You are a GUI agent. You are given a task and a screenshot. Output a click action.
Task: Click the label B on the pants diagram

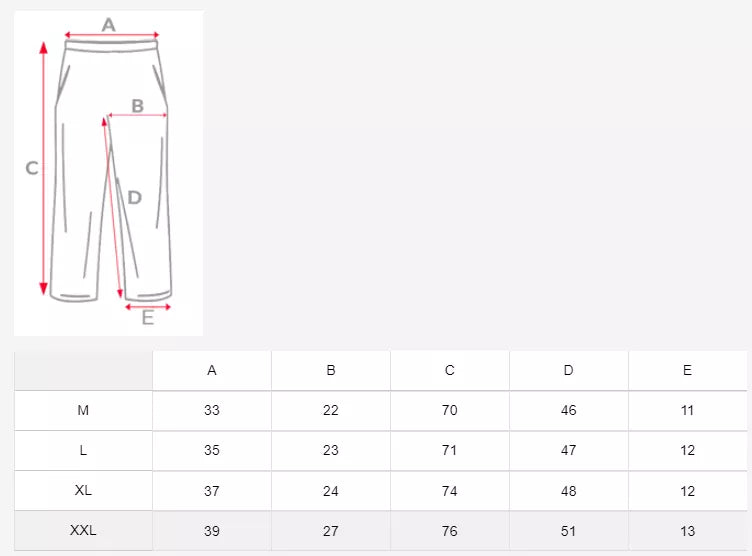pos(138,105)
